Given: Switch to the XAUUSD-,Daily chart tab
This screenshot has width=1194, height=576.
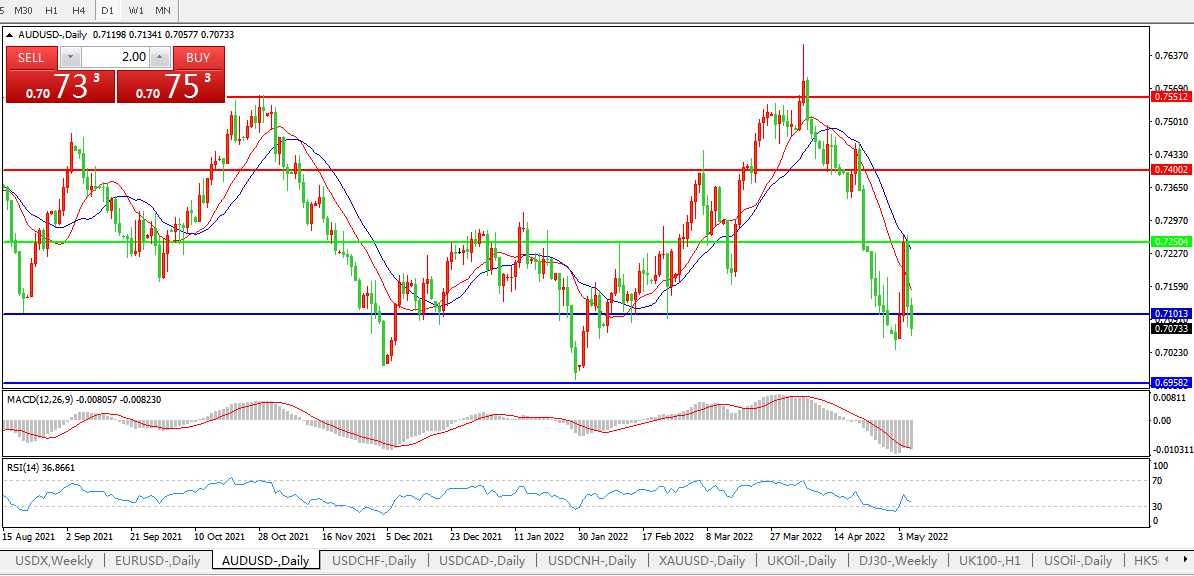Looking at the screenshot, I should click(x=704, y=561).
